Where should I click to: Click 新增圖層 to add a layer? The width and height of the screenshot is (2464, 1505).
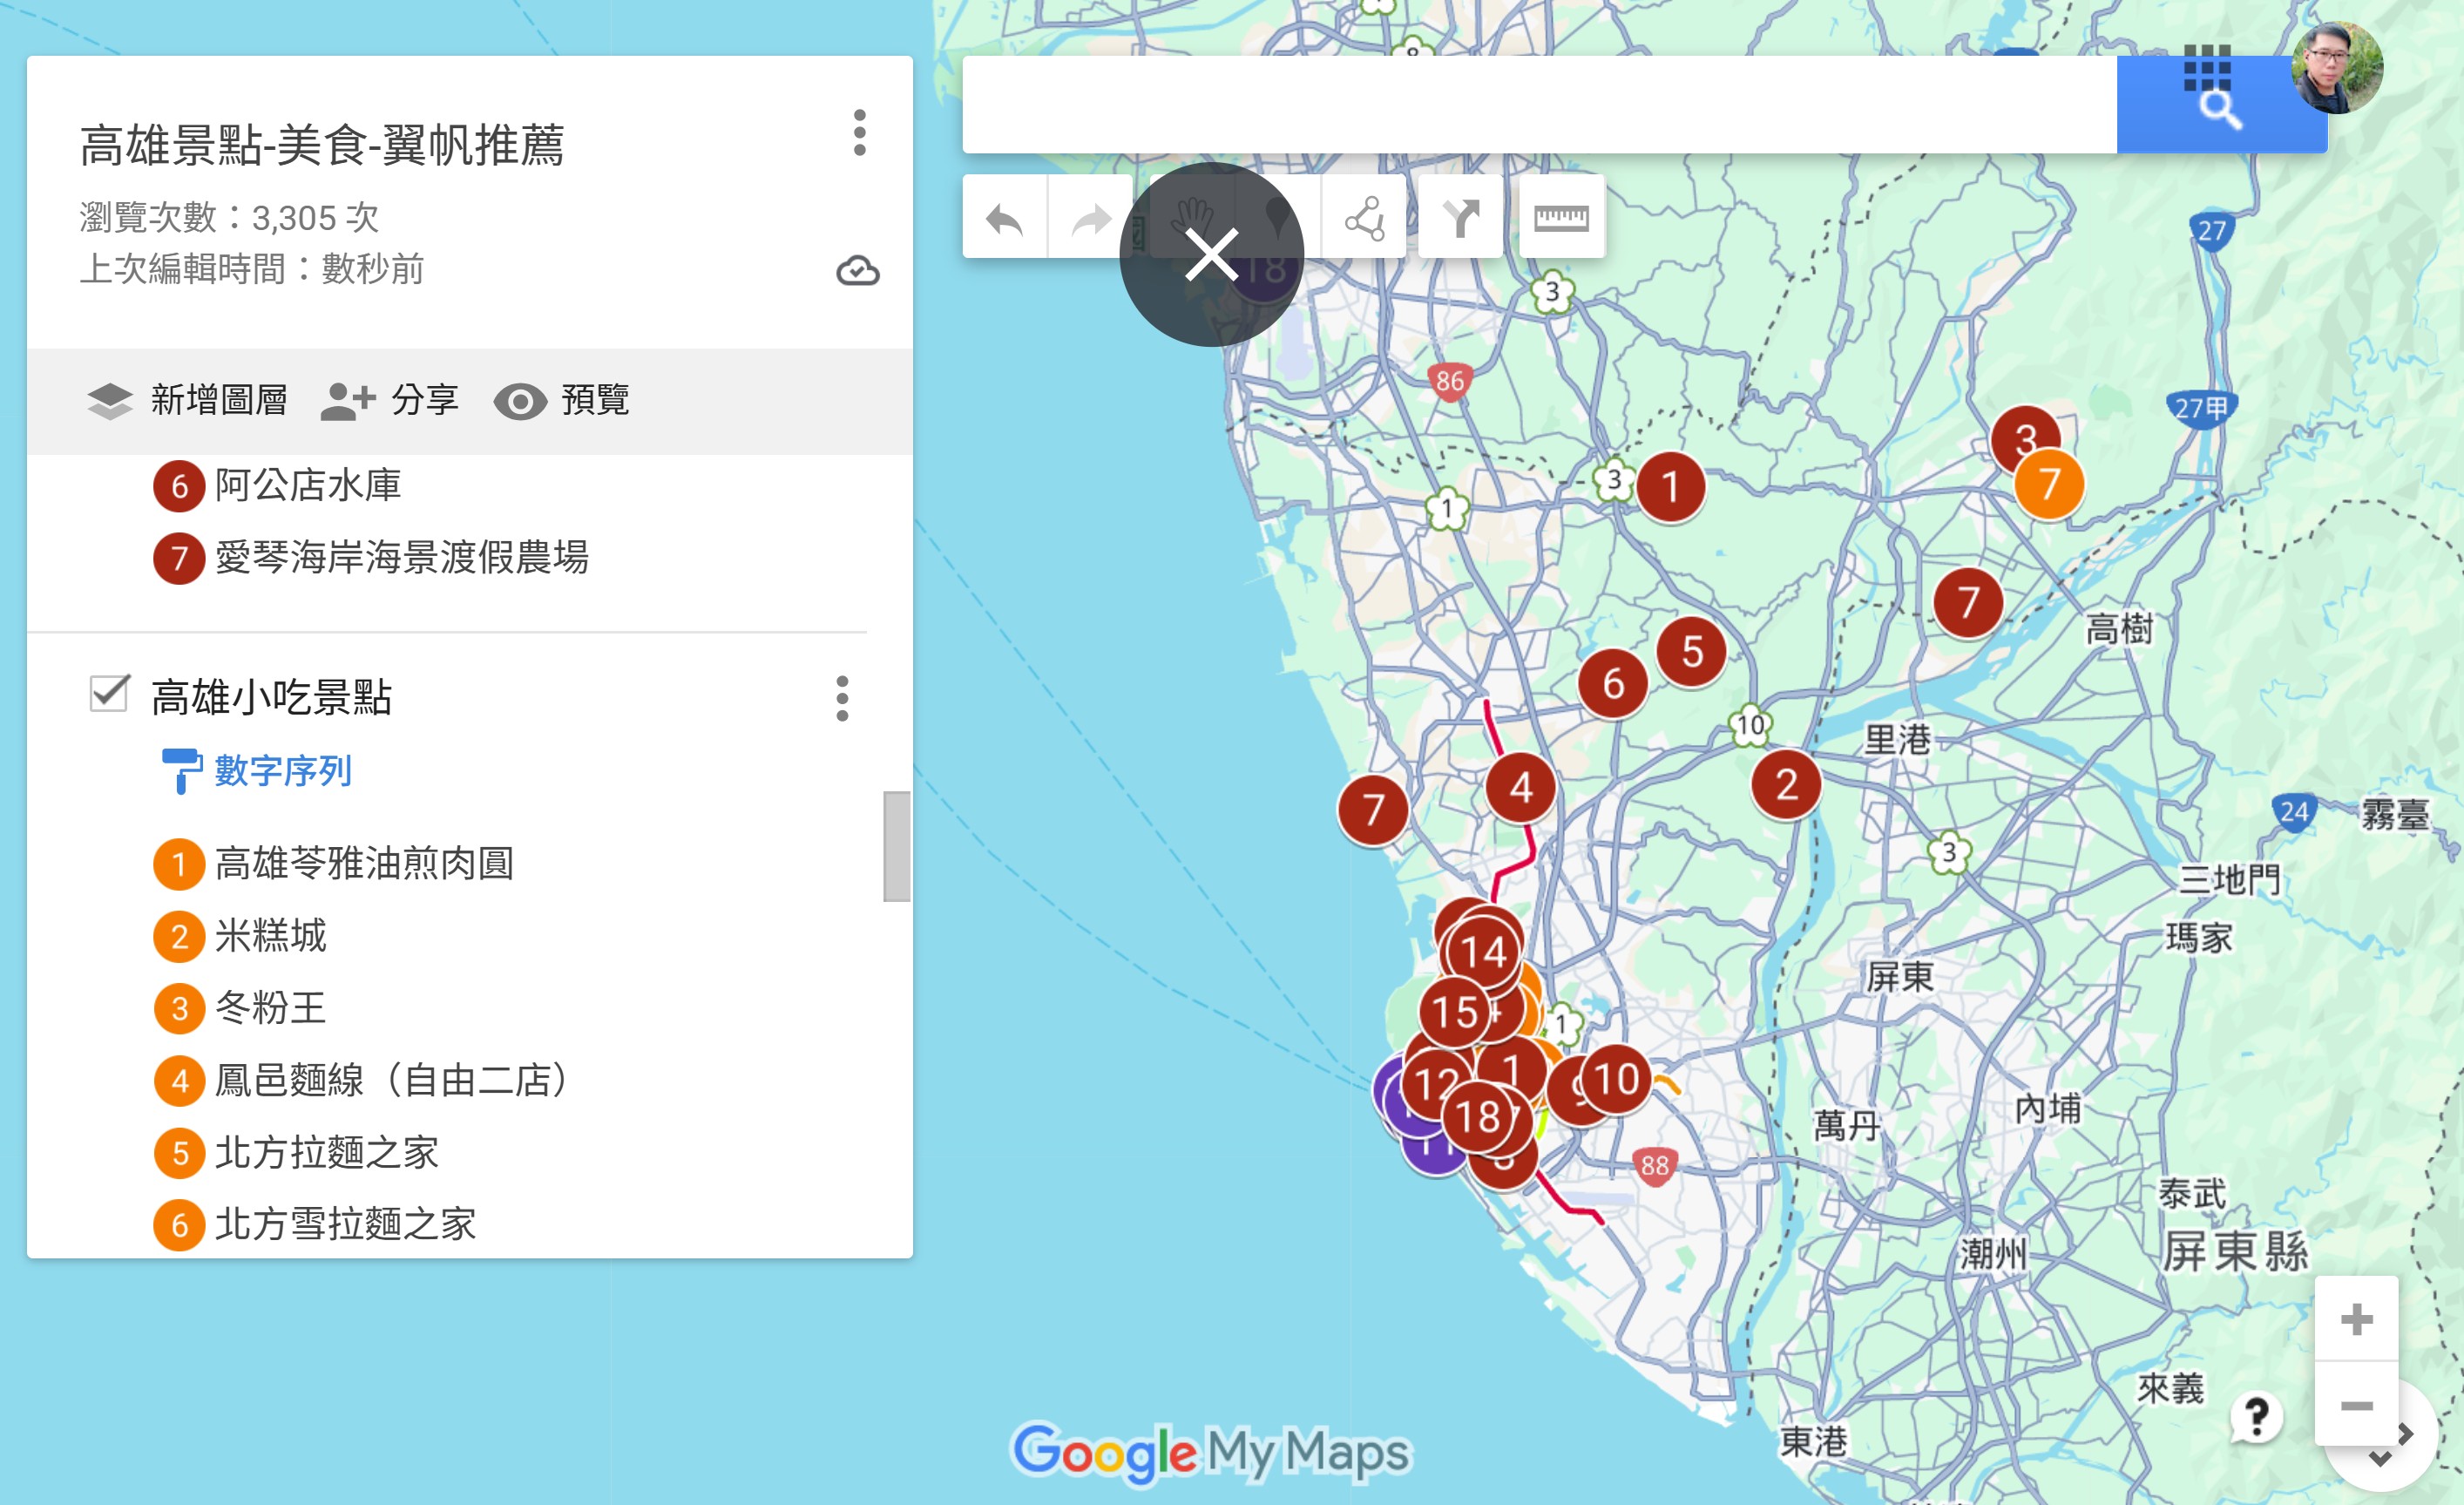tap(188, 401)
